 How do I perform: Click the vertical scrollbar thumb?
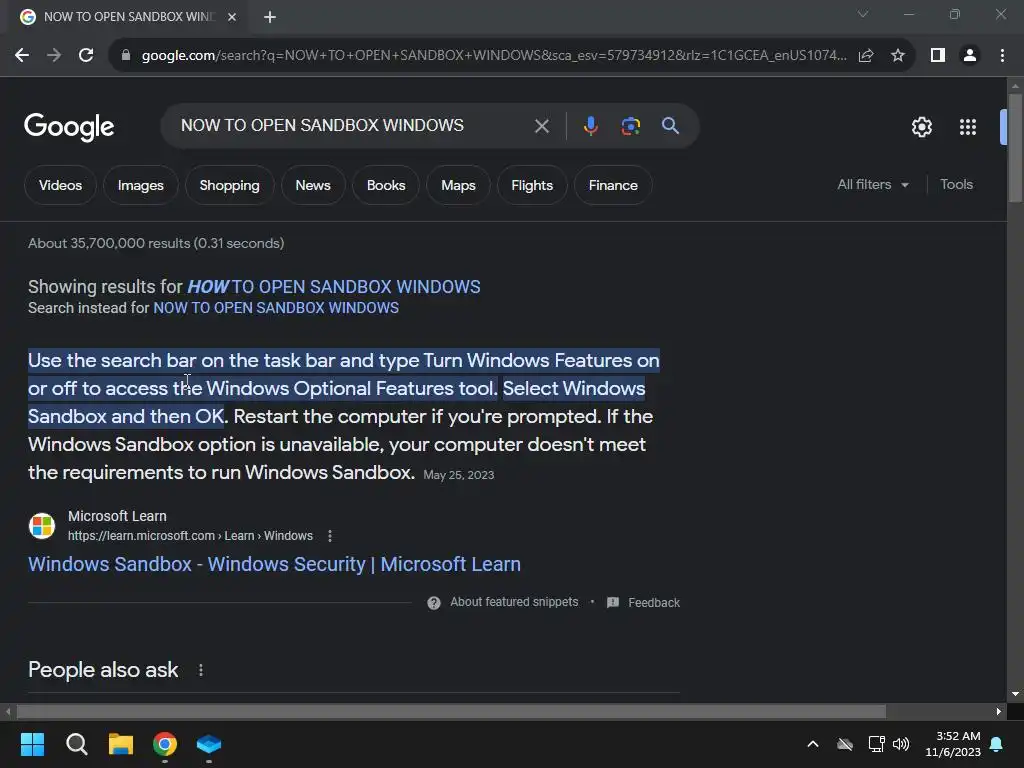(x=1015, y=149)
